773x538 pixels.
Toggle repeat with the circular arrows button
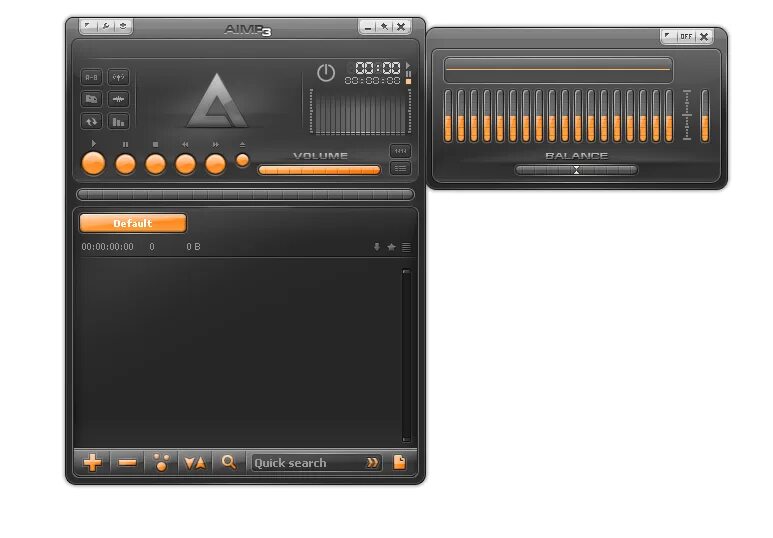tap(91, 121)
